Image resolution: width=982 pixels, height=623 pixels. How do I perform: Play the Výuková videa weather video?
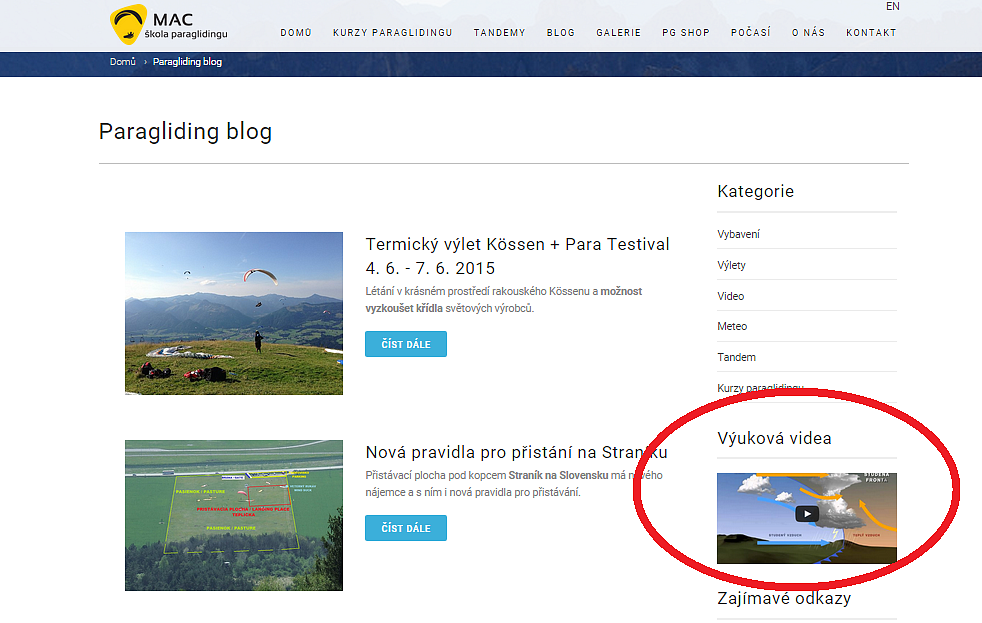pos(807,514)
